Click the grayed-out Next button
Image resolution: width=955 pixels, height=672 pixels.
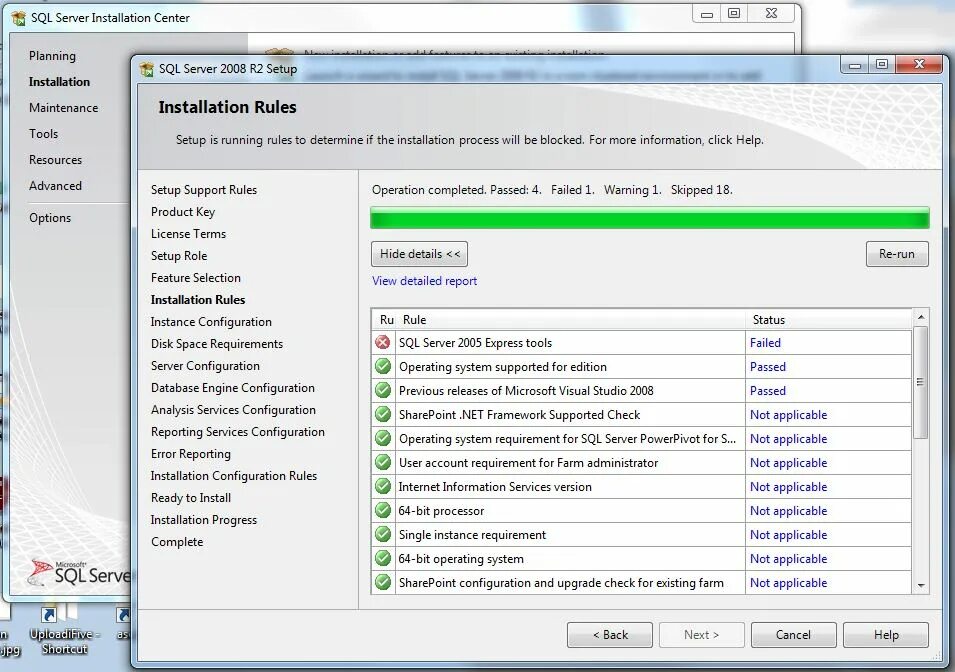tap(702, 635)
